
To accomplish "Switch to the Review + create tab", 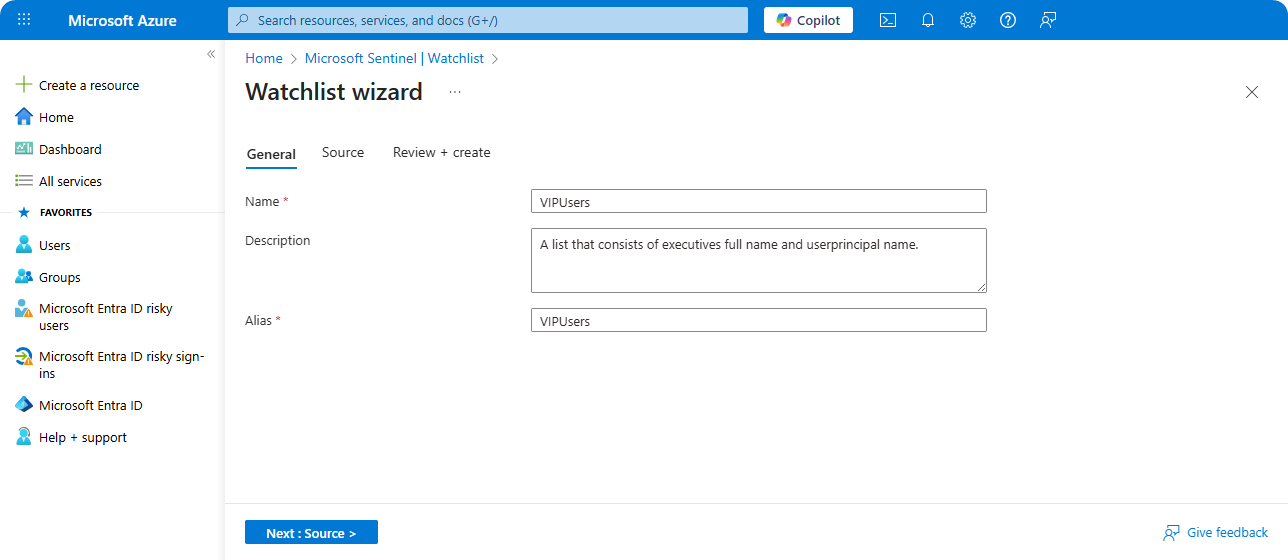I will [441, 153].
